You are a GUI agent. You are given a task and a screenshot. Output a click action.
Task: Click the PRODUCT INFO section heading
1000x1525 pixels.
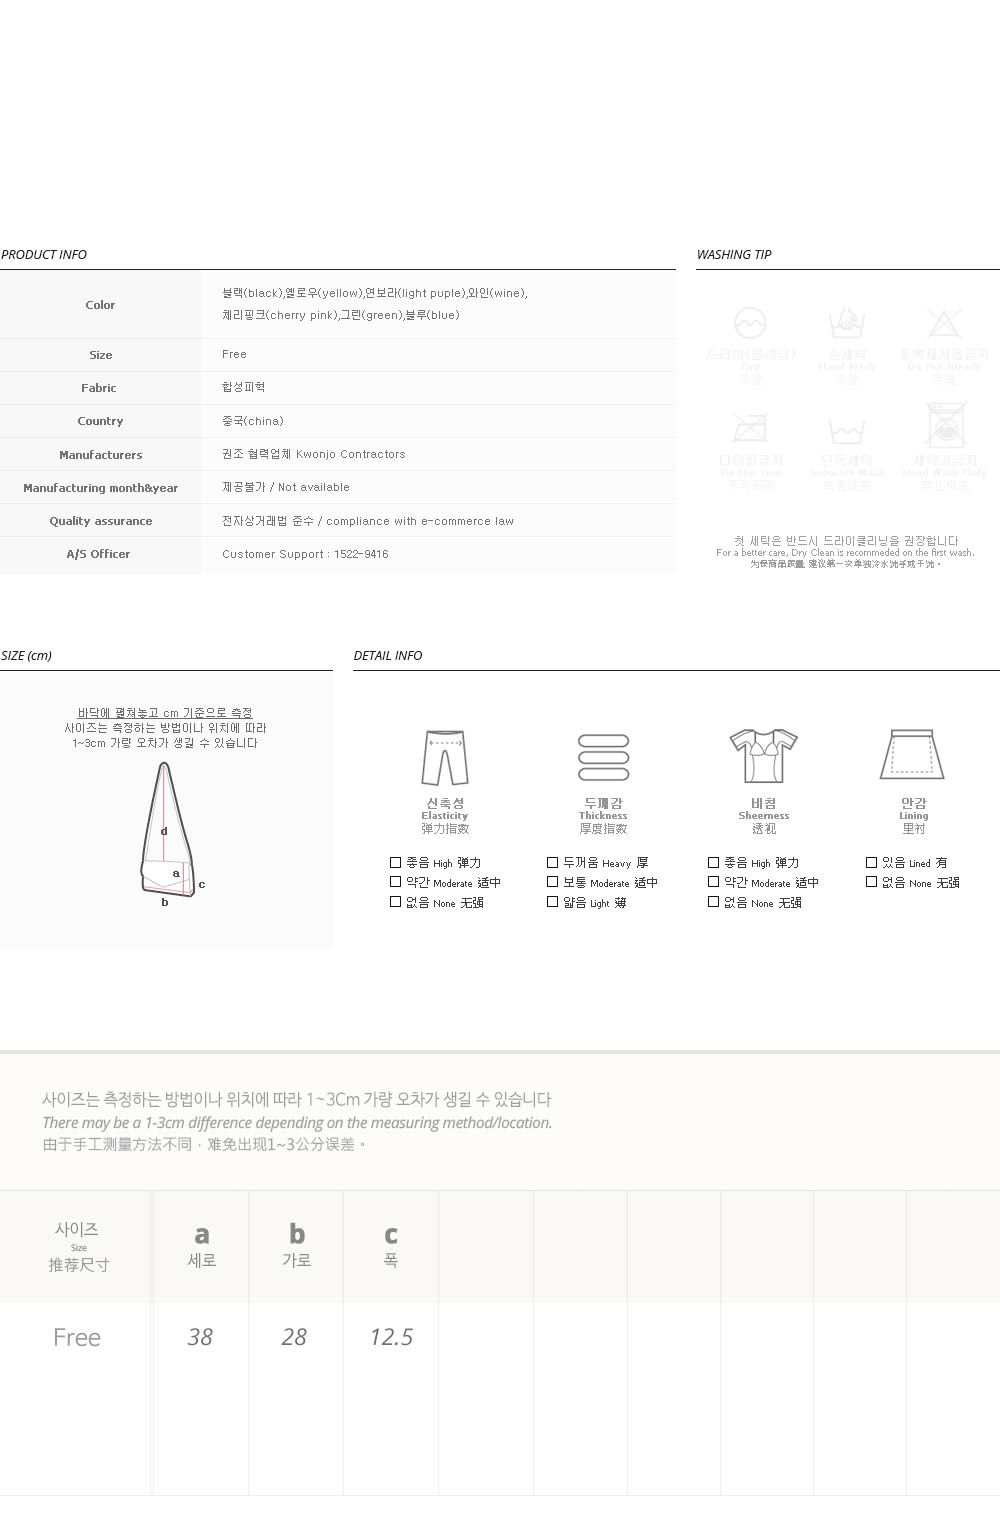click(44, 254)
